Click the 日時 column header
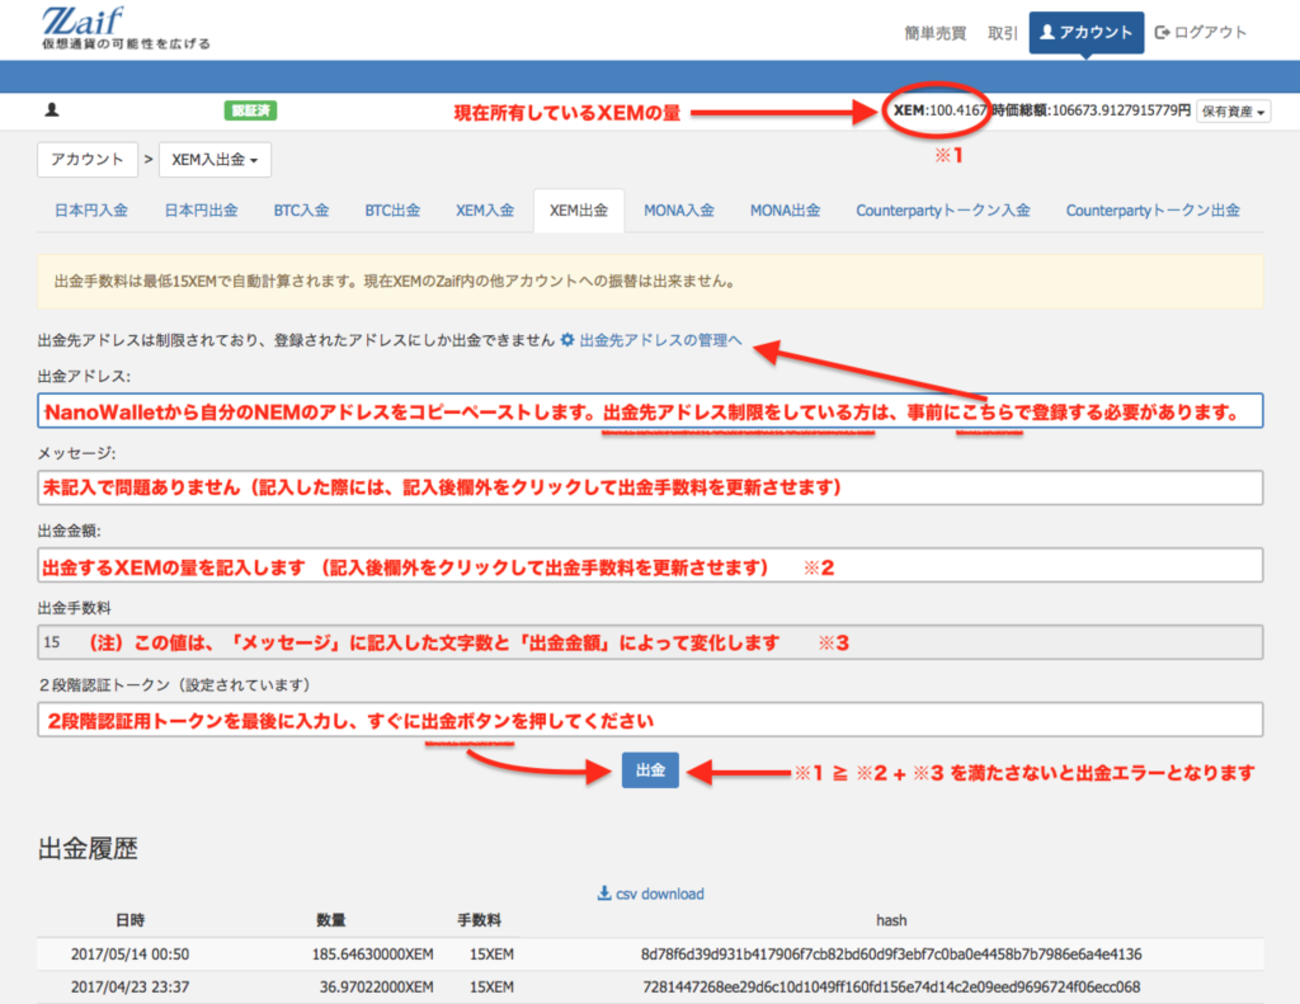Image resolution: width=1300 pixels, height=1004 pixels. coord(130,920)
